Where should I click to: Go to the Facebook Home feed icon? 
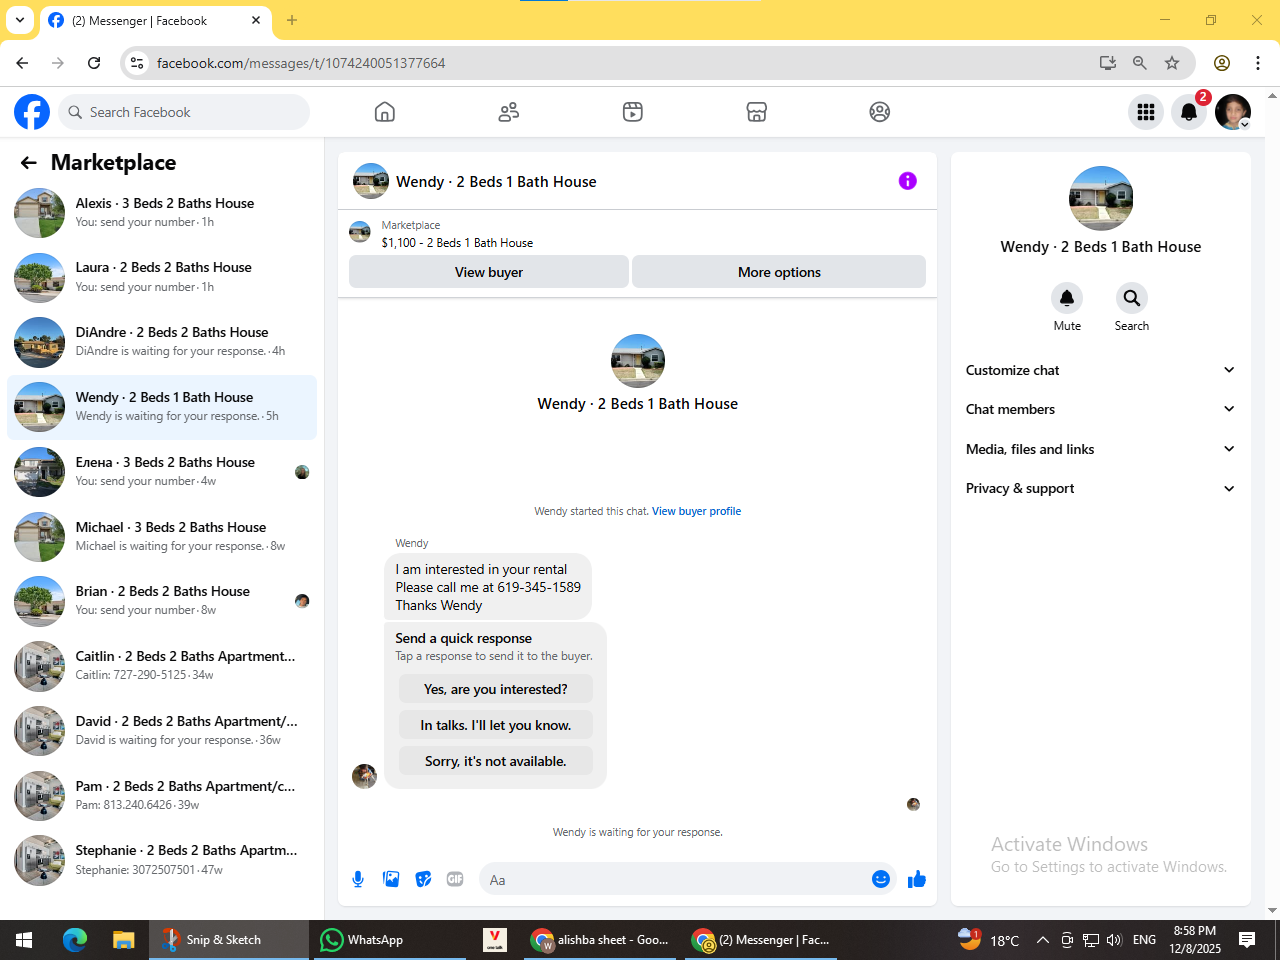point(385,112)
